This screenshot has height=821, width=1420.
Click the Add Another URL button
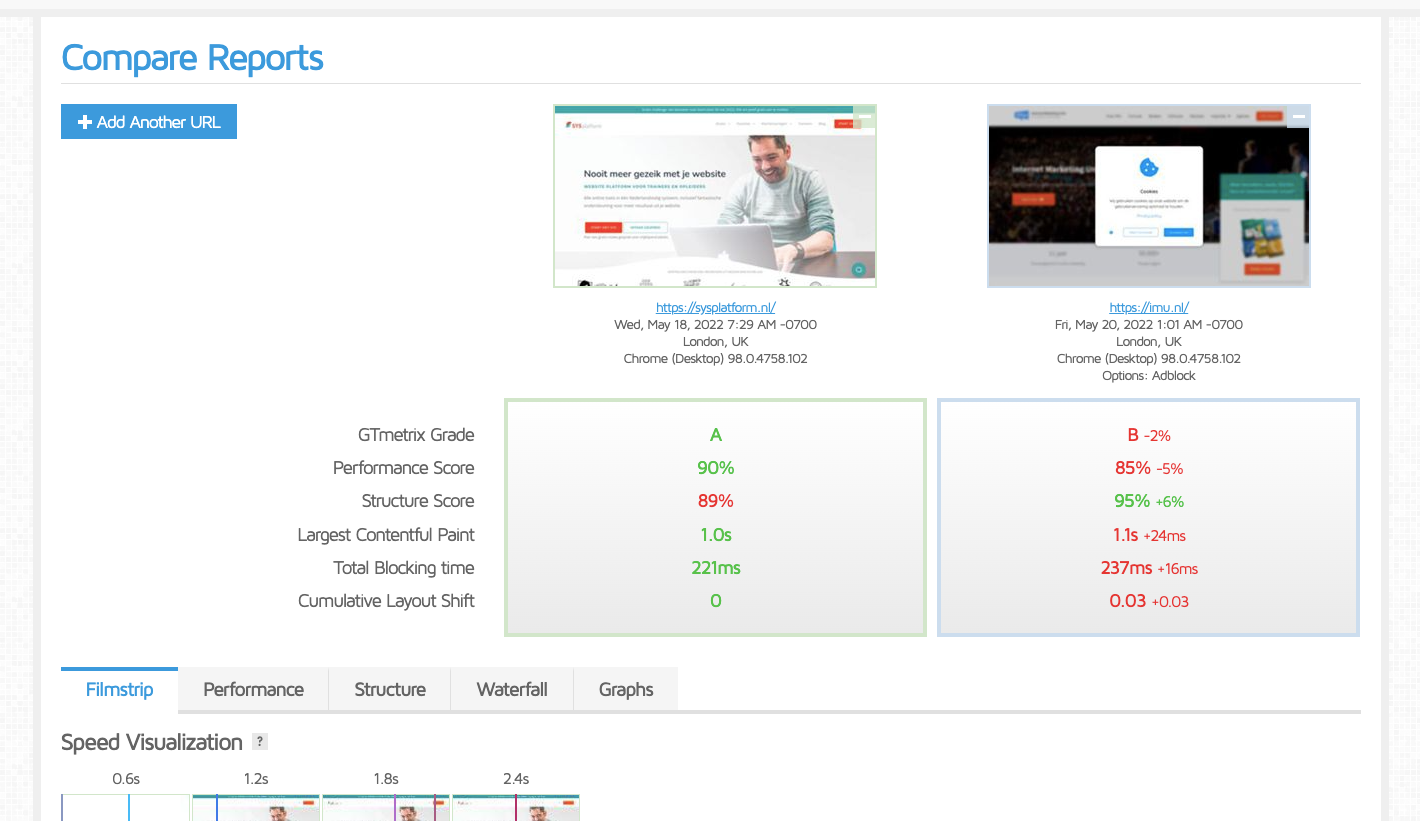(149, 122)
